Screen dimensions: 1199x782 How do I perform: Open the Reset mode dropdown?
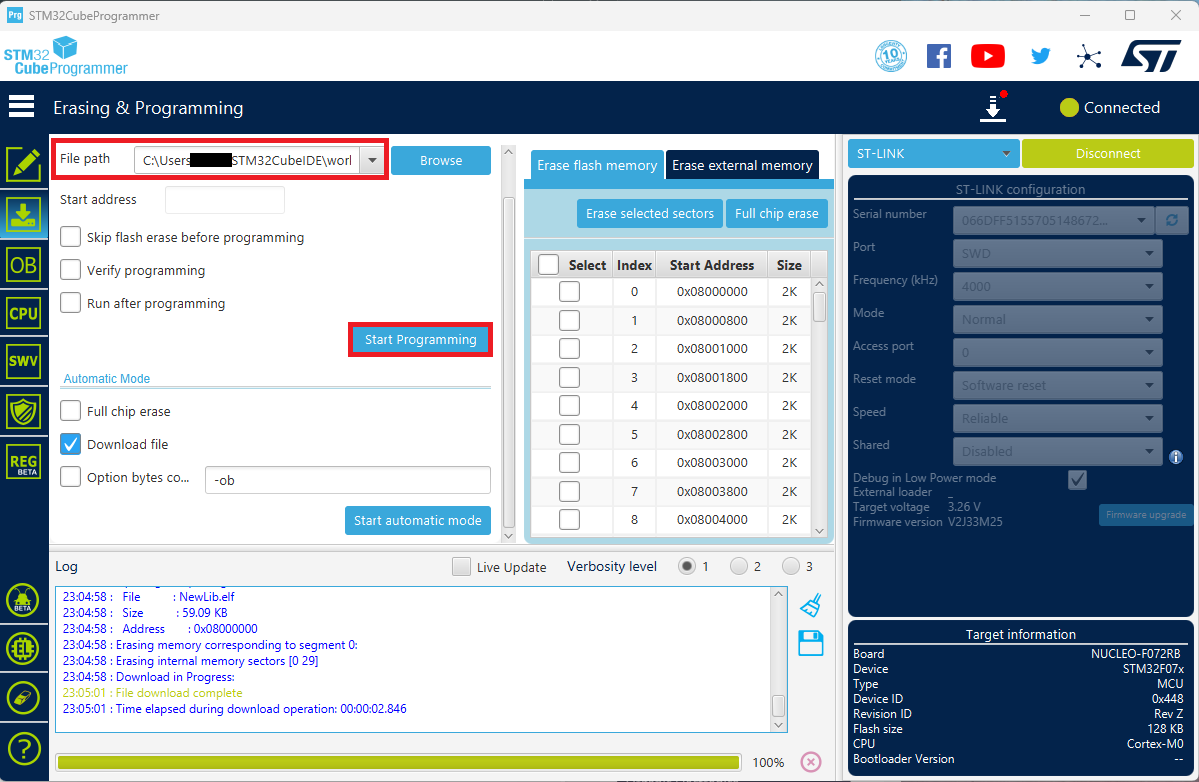click(x=1058, y=385)
